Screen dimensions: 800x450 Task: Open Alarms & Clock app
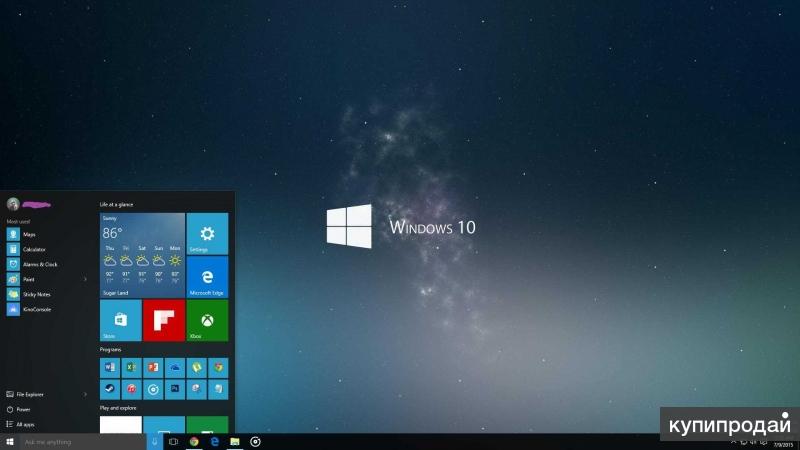(x=46, y=264)
